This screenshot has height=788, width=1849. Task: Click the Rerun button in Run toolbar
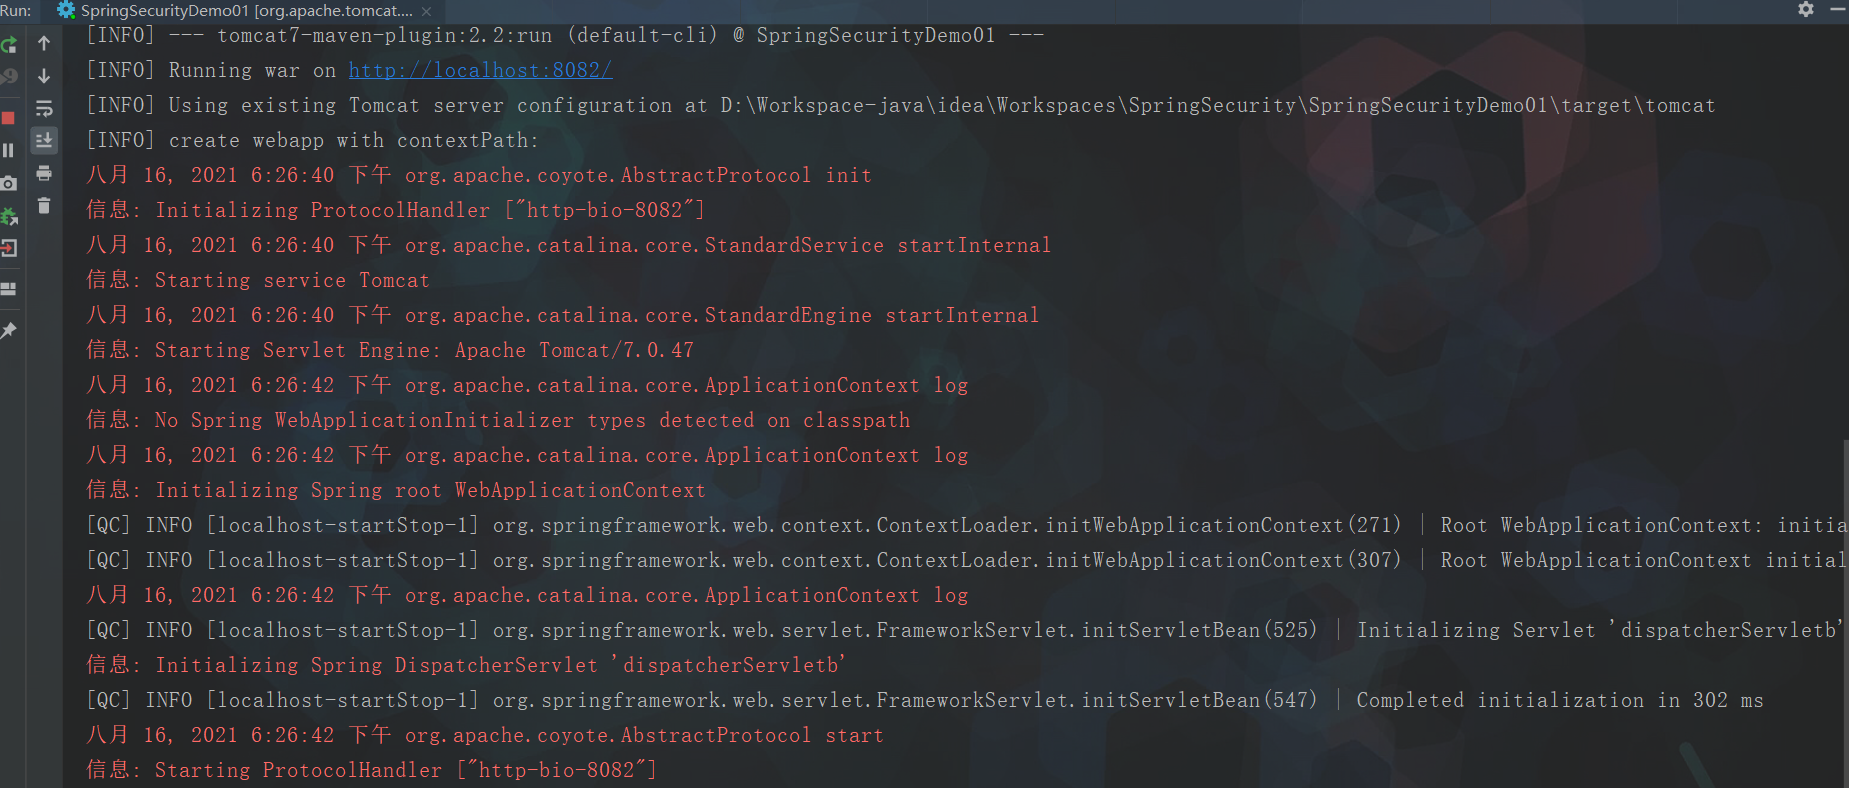pyautogui.click(x=9, y=45)
